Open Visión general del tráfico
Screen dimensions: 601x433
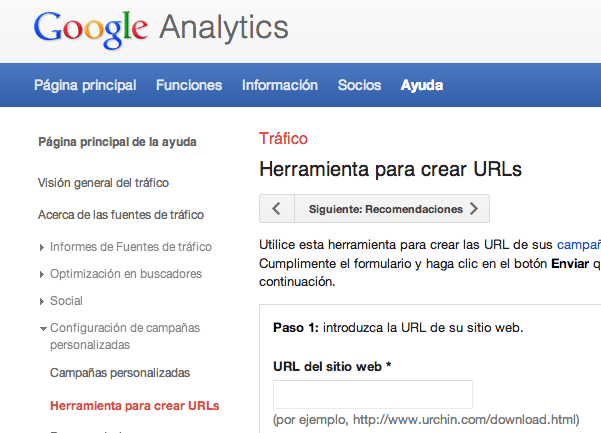[x=103, y=183]
